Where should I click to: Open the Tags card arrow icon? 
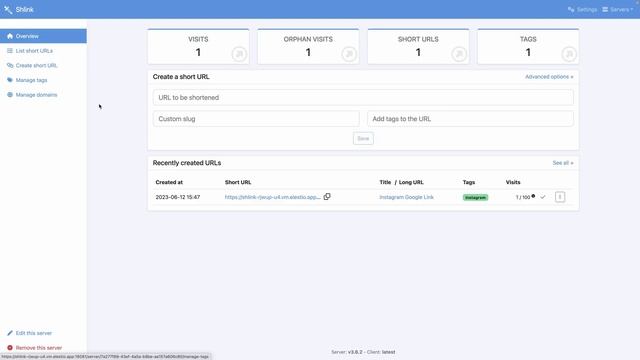[x=569, y=54]
